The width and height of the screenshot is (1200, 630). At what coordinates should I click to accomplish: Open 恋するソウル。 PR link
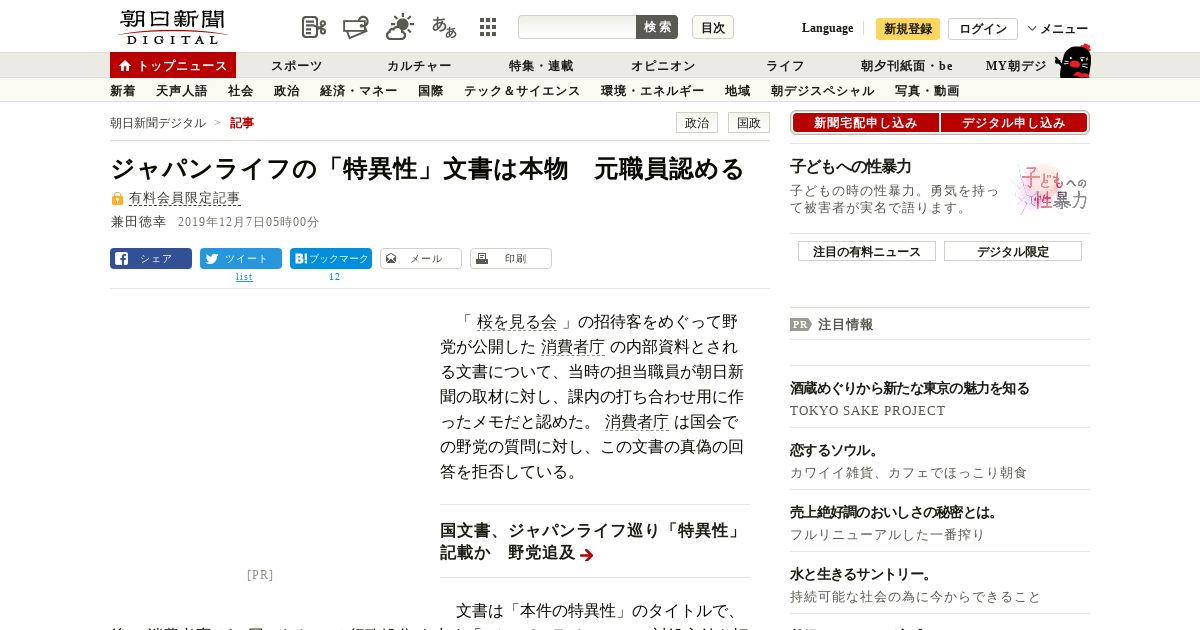tap(835, 450)
